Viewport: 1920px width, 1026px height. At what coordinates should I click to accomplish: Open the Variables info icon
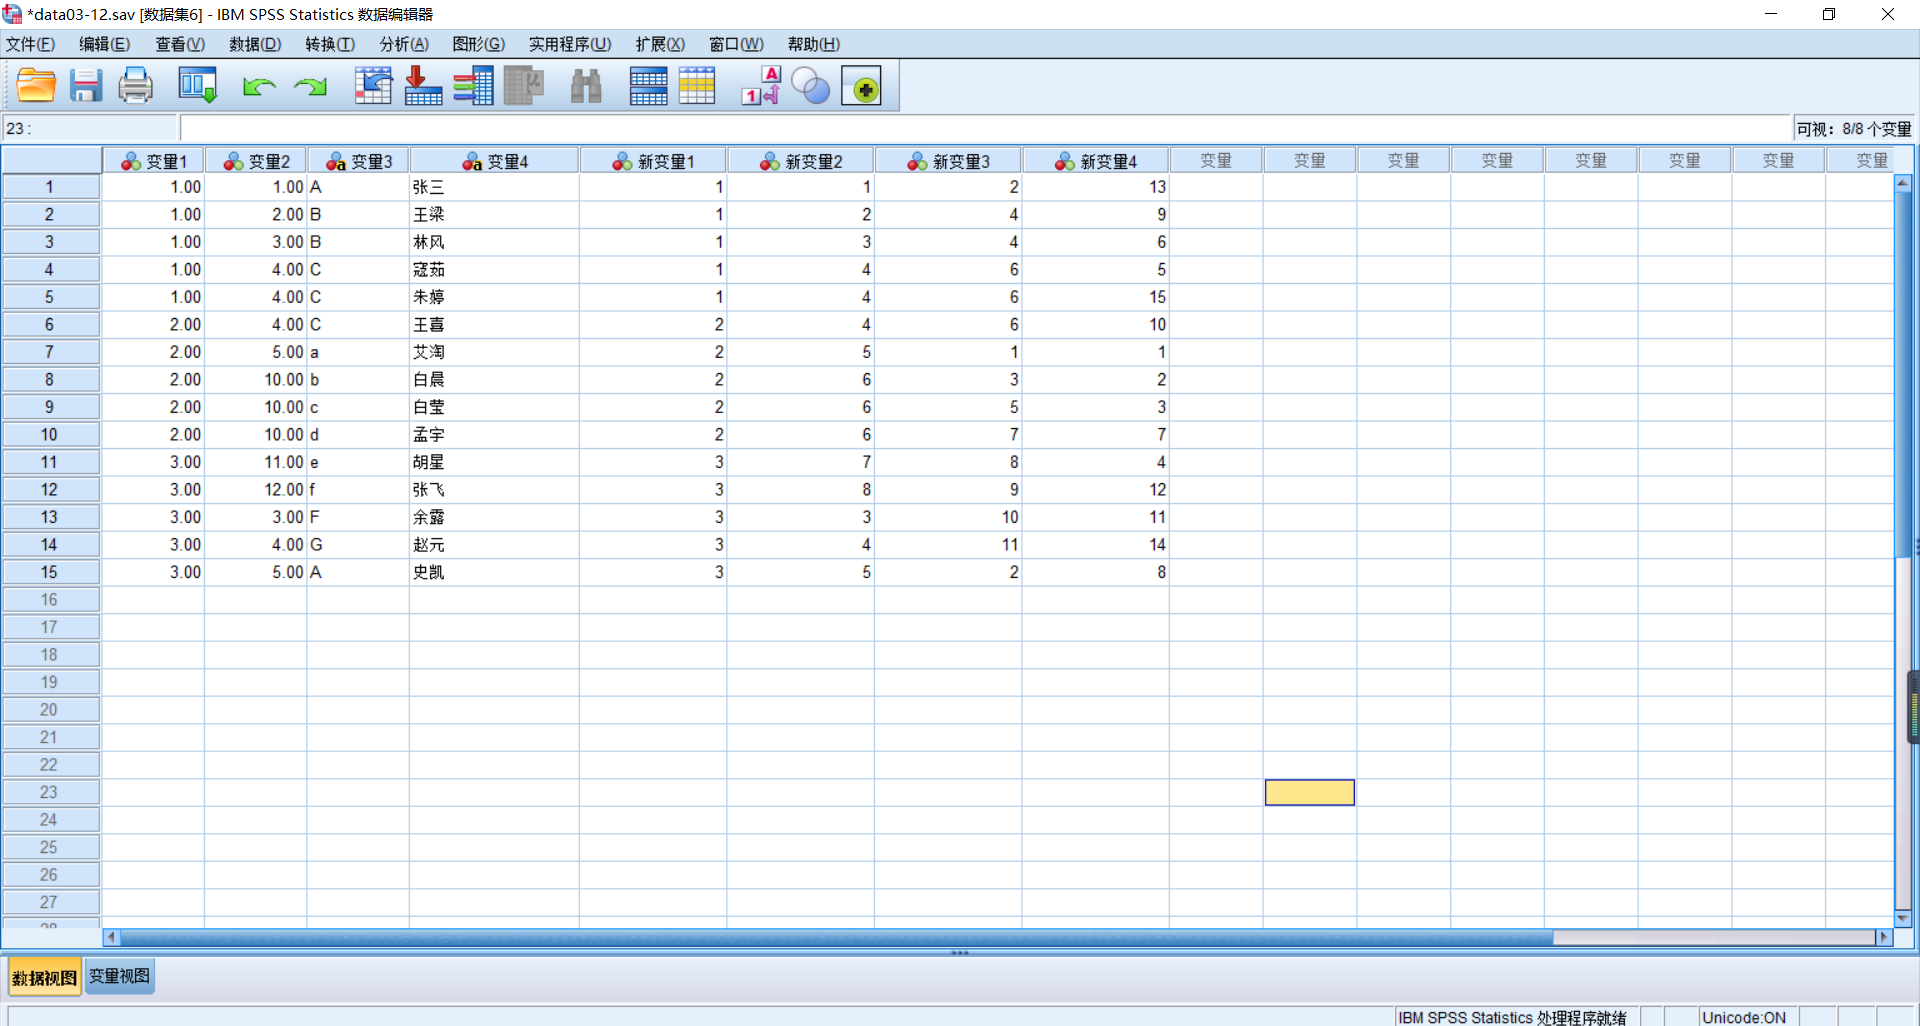pos(473,86)
